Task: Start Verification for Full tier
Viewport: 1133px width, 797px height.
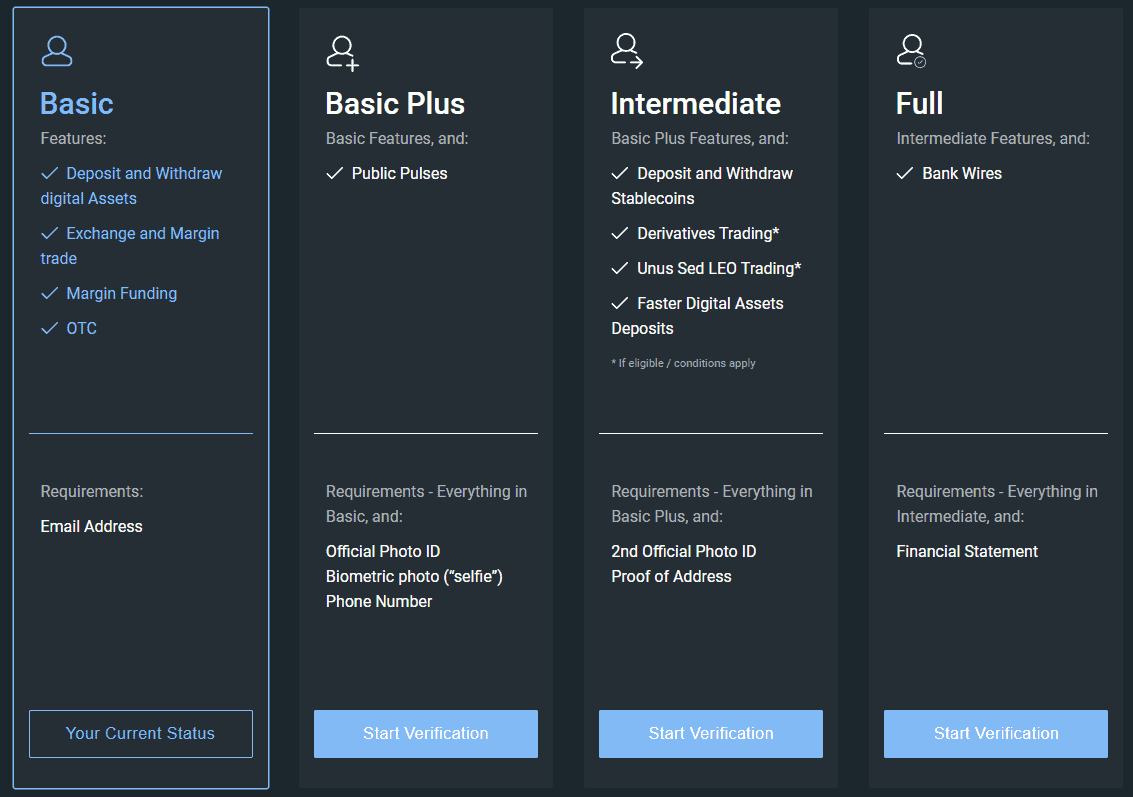Action: pyautogui.click(x=995, y=734)
